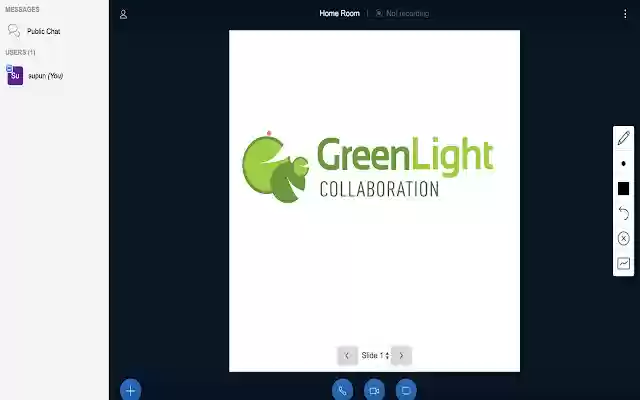Click the Home Room title

point(340,13)
